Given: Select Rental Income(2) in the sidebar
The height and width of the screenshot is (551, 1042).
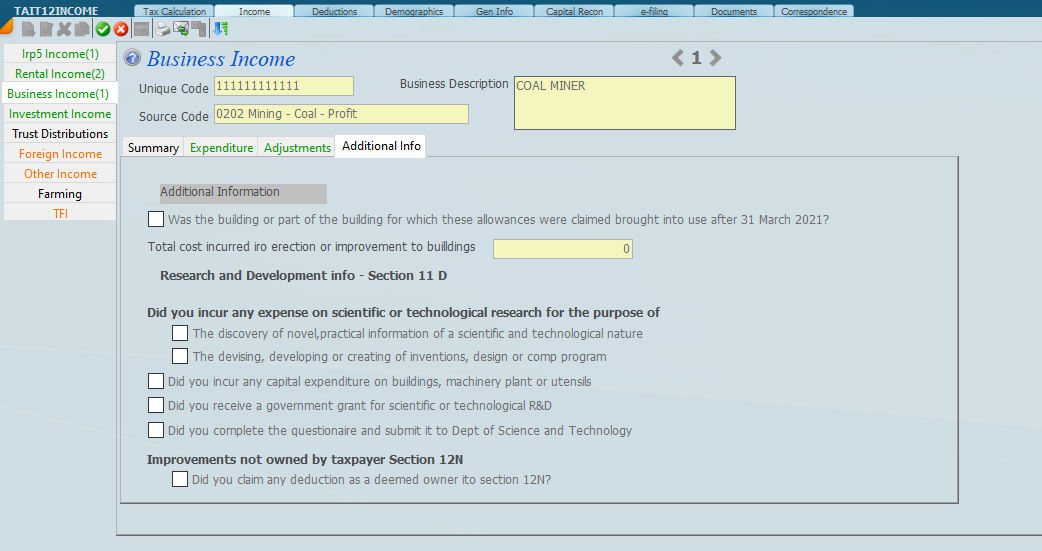Looking at the screenshot, I should pyautogui.click(x=60, y=73).
